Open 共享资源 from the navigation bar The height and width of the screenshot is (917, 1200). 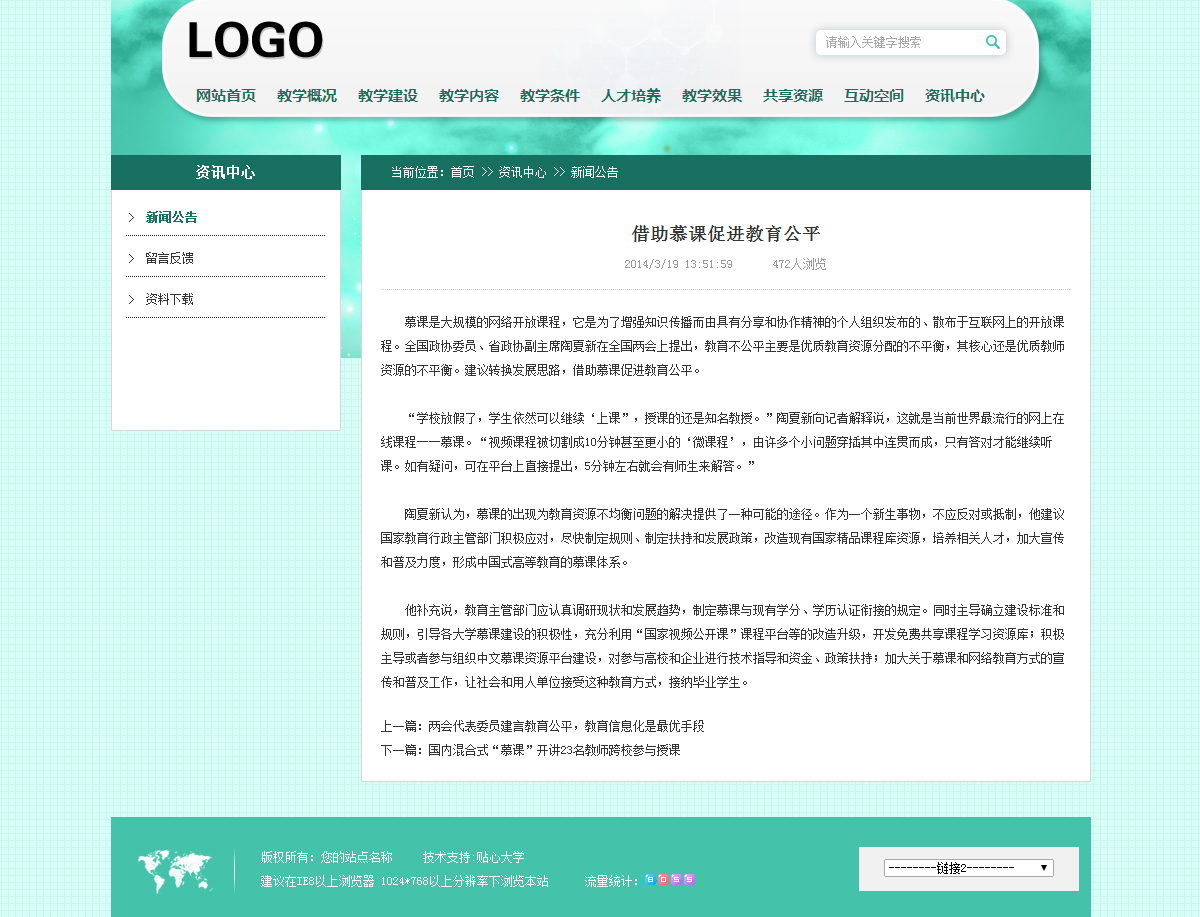pos(793,96)
